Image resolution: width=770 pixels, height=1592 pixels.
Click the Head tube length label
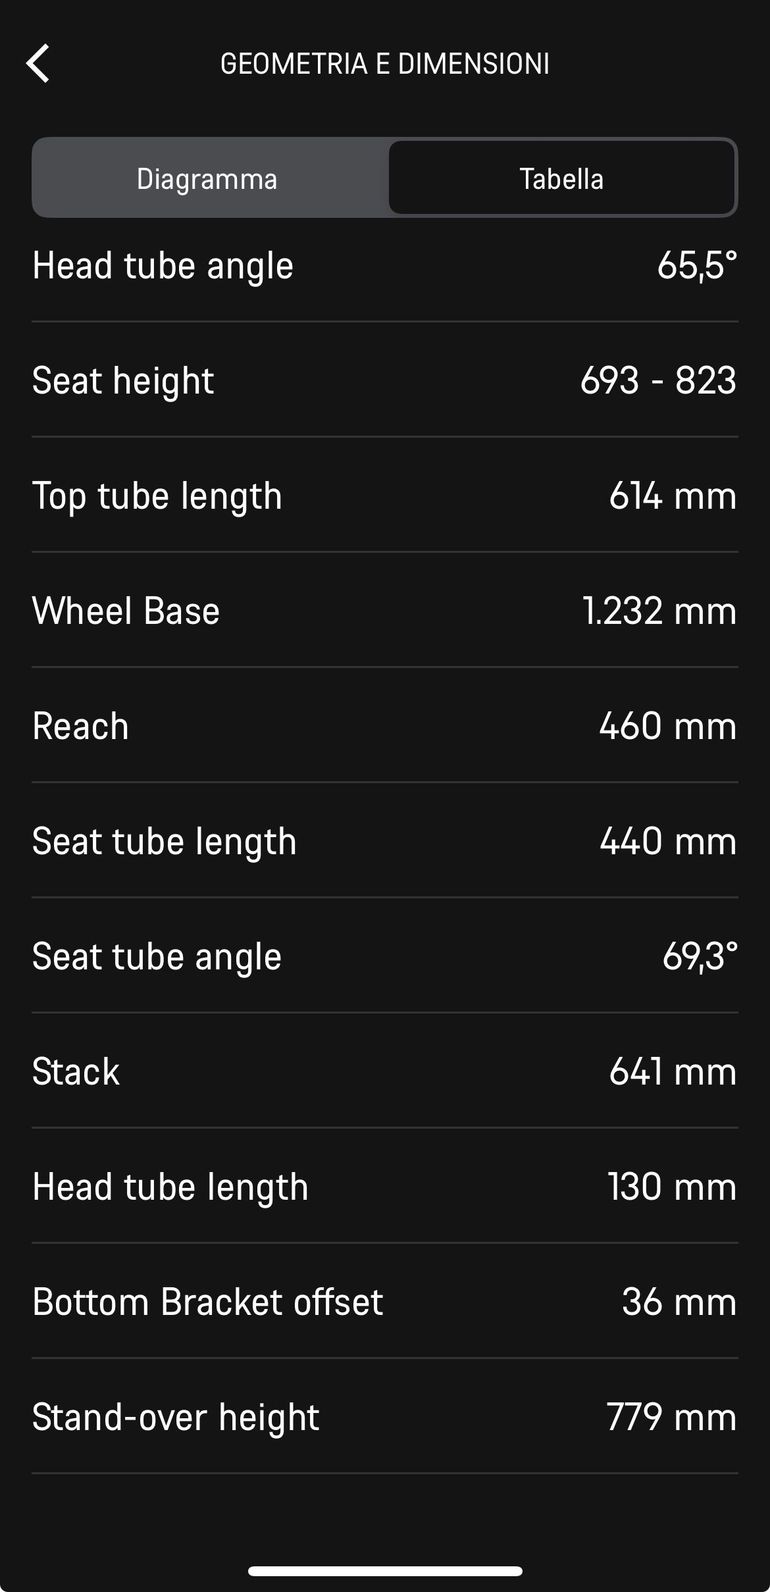pyautogui.click(x=170, y=1187)
